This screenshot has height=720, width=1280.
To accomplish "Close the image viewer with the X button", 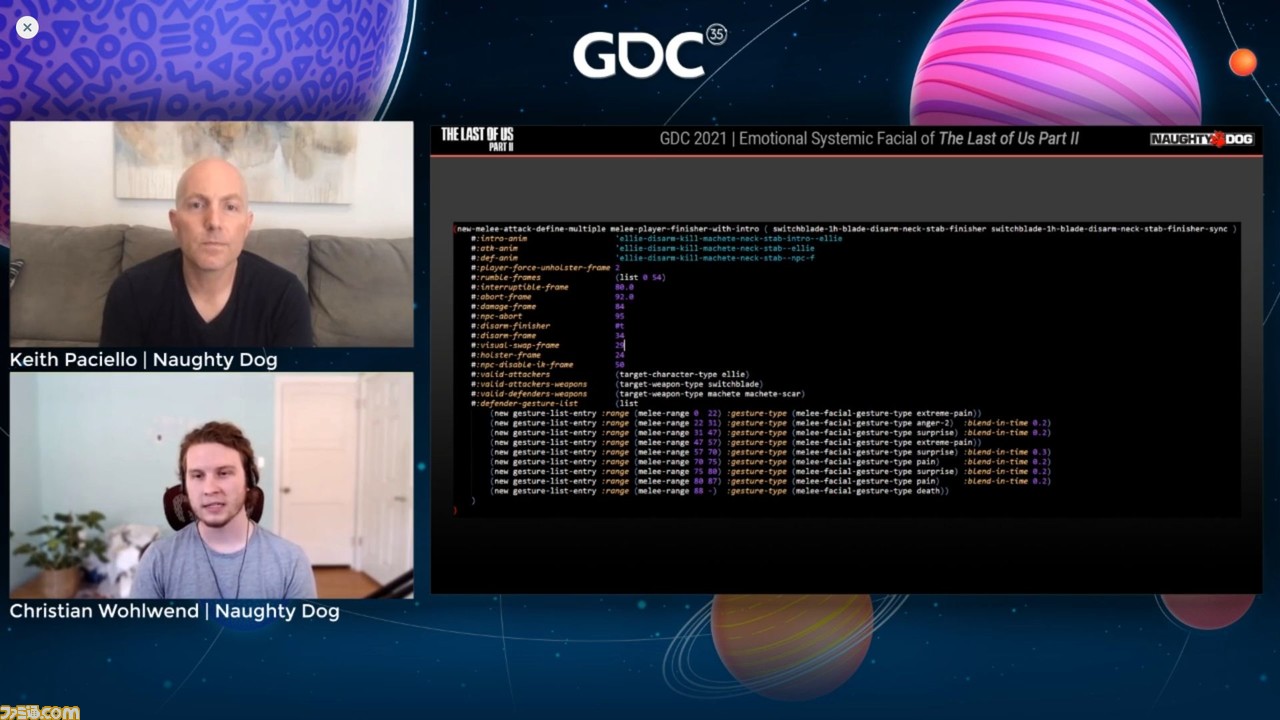I will [x=27, y=28].
